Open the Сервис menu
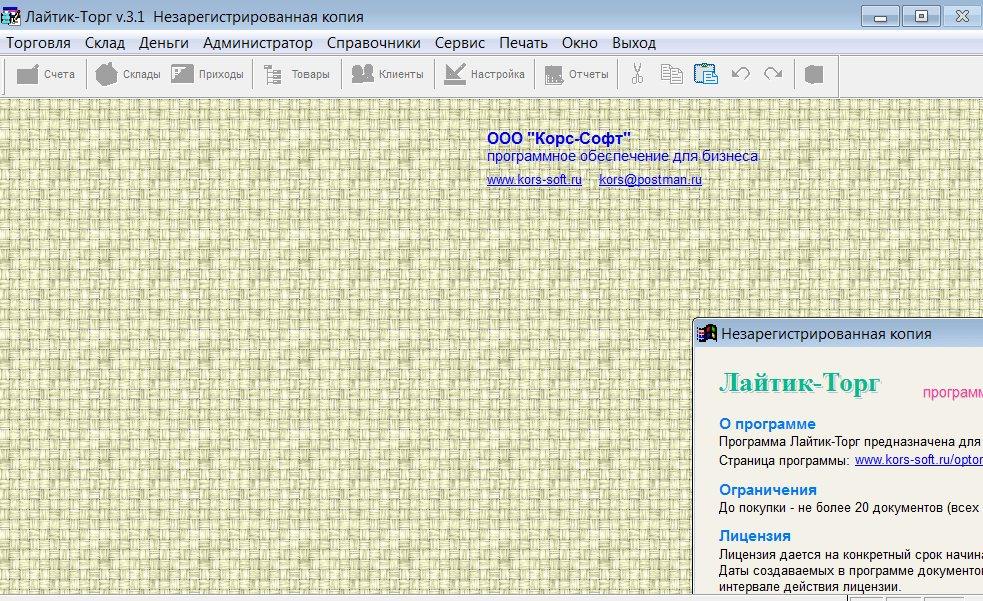 point(460,43)
